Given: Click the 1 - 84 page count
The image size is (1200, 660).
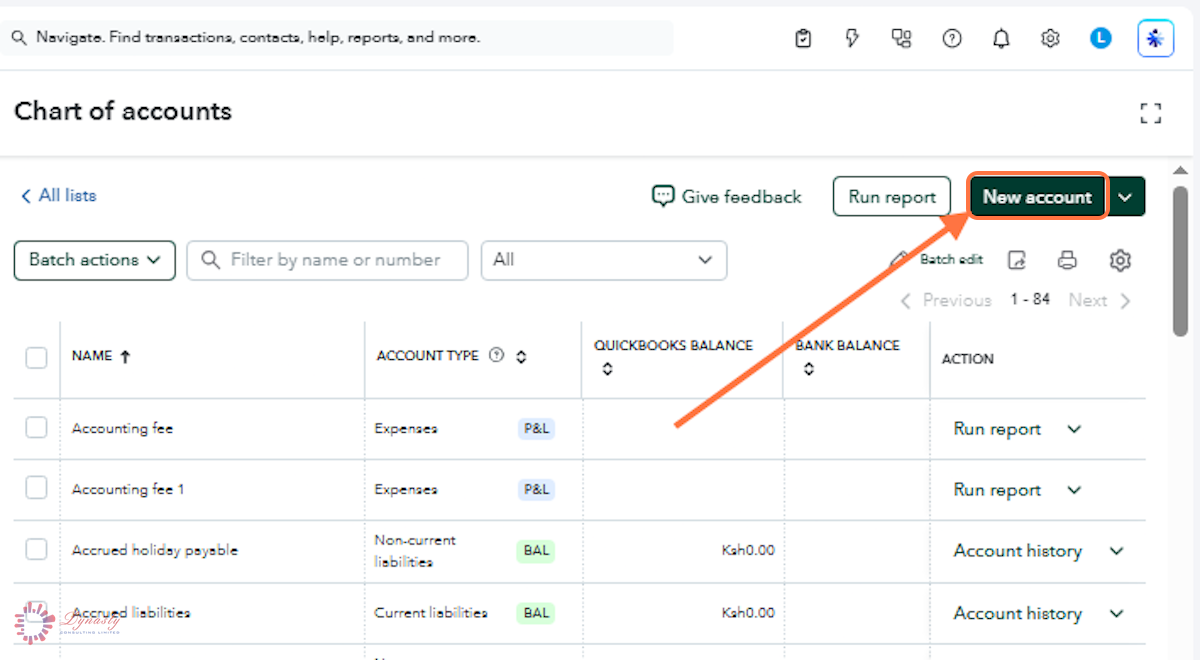Looking at the screenshot, I should click(x=1030, y=299).
